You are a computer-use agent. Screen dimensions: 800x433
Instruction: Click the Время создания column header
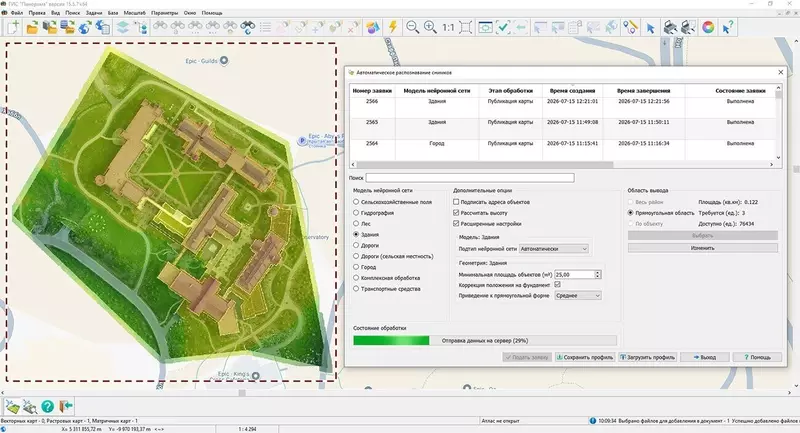pos(572,91)
